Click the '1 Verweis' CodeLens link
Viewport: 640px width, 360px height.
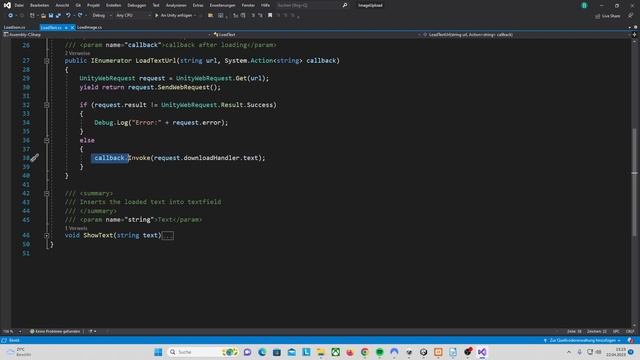pos(76,228)
